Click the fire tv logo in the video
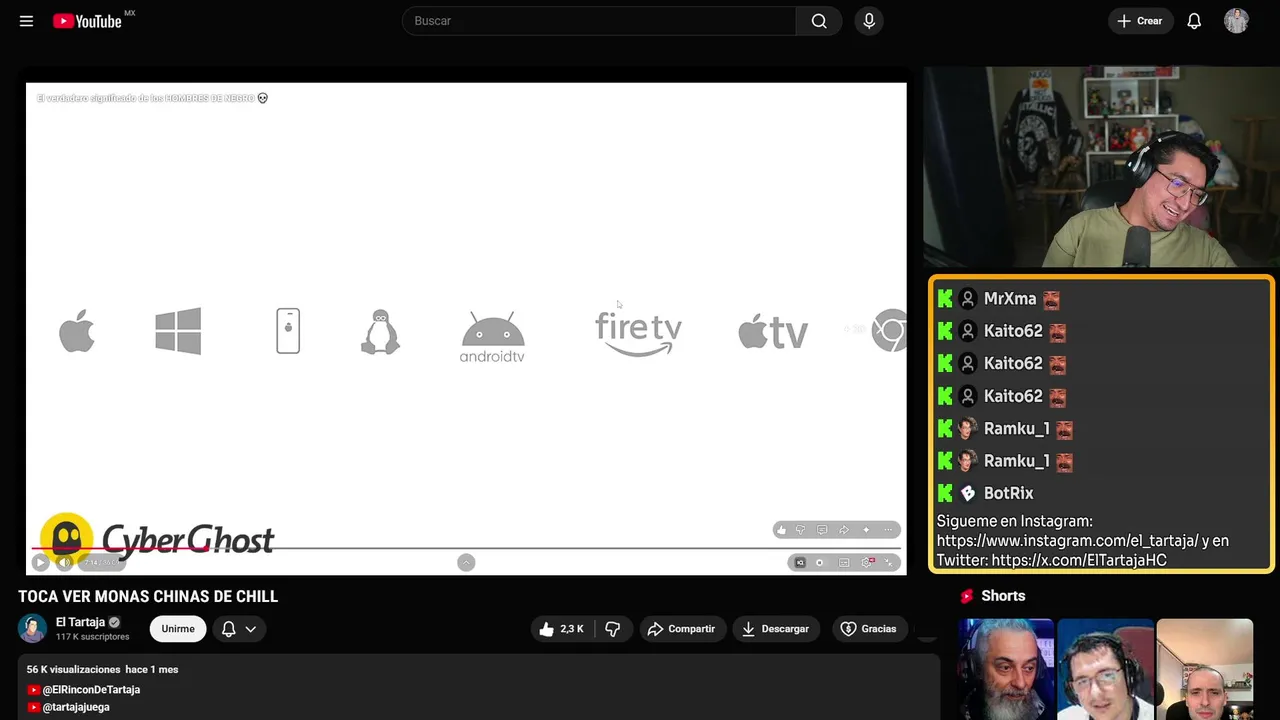1280x720 pixels. point(638,333)
